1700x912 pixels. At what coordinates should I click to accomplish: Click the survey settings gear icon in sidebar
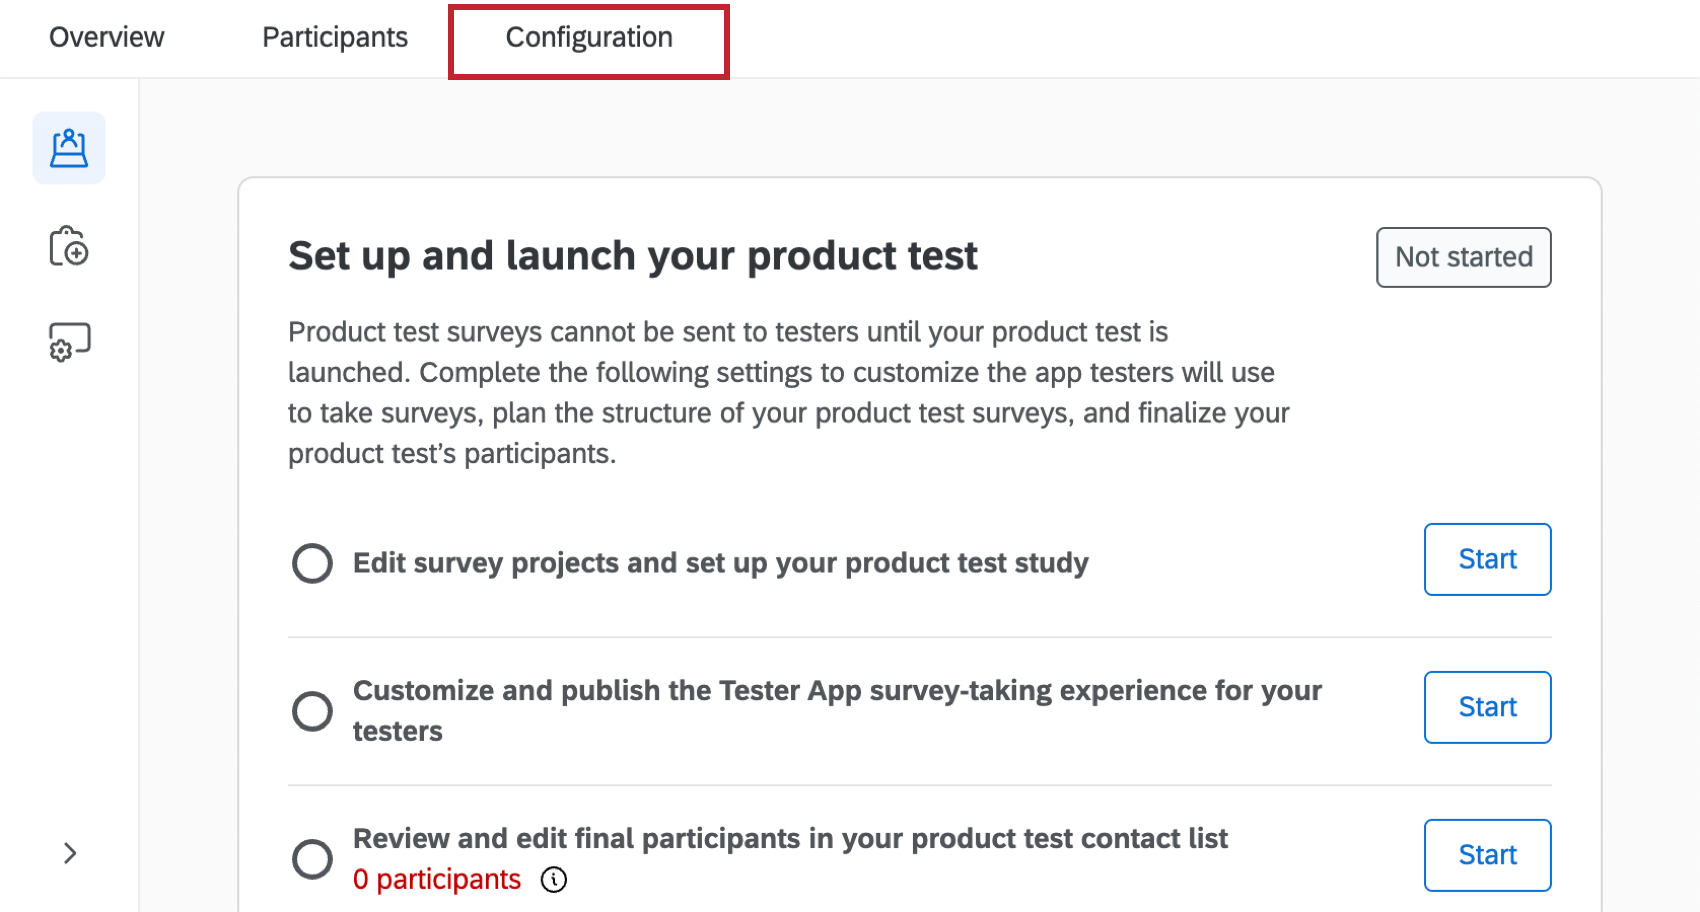coord(68,341)
